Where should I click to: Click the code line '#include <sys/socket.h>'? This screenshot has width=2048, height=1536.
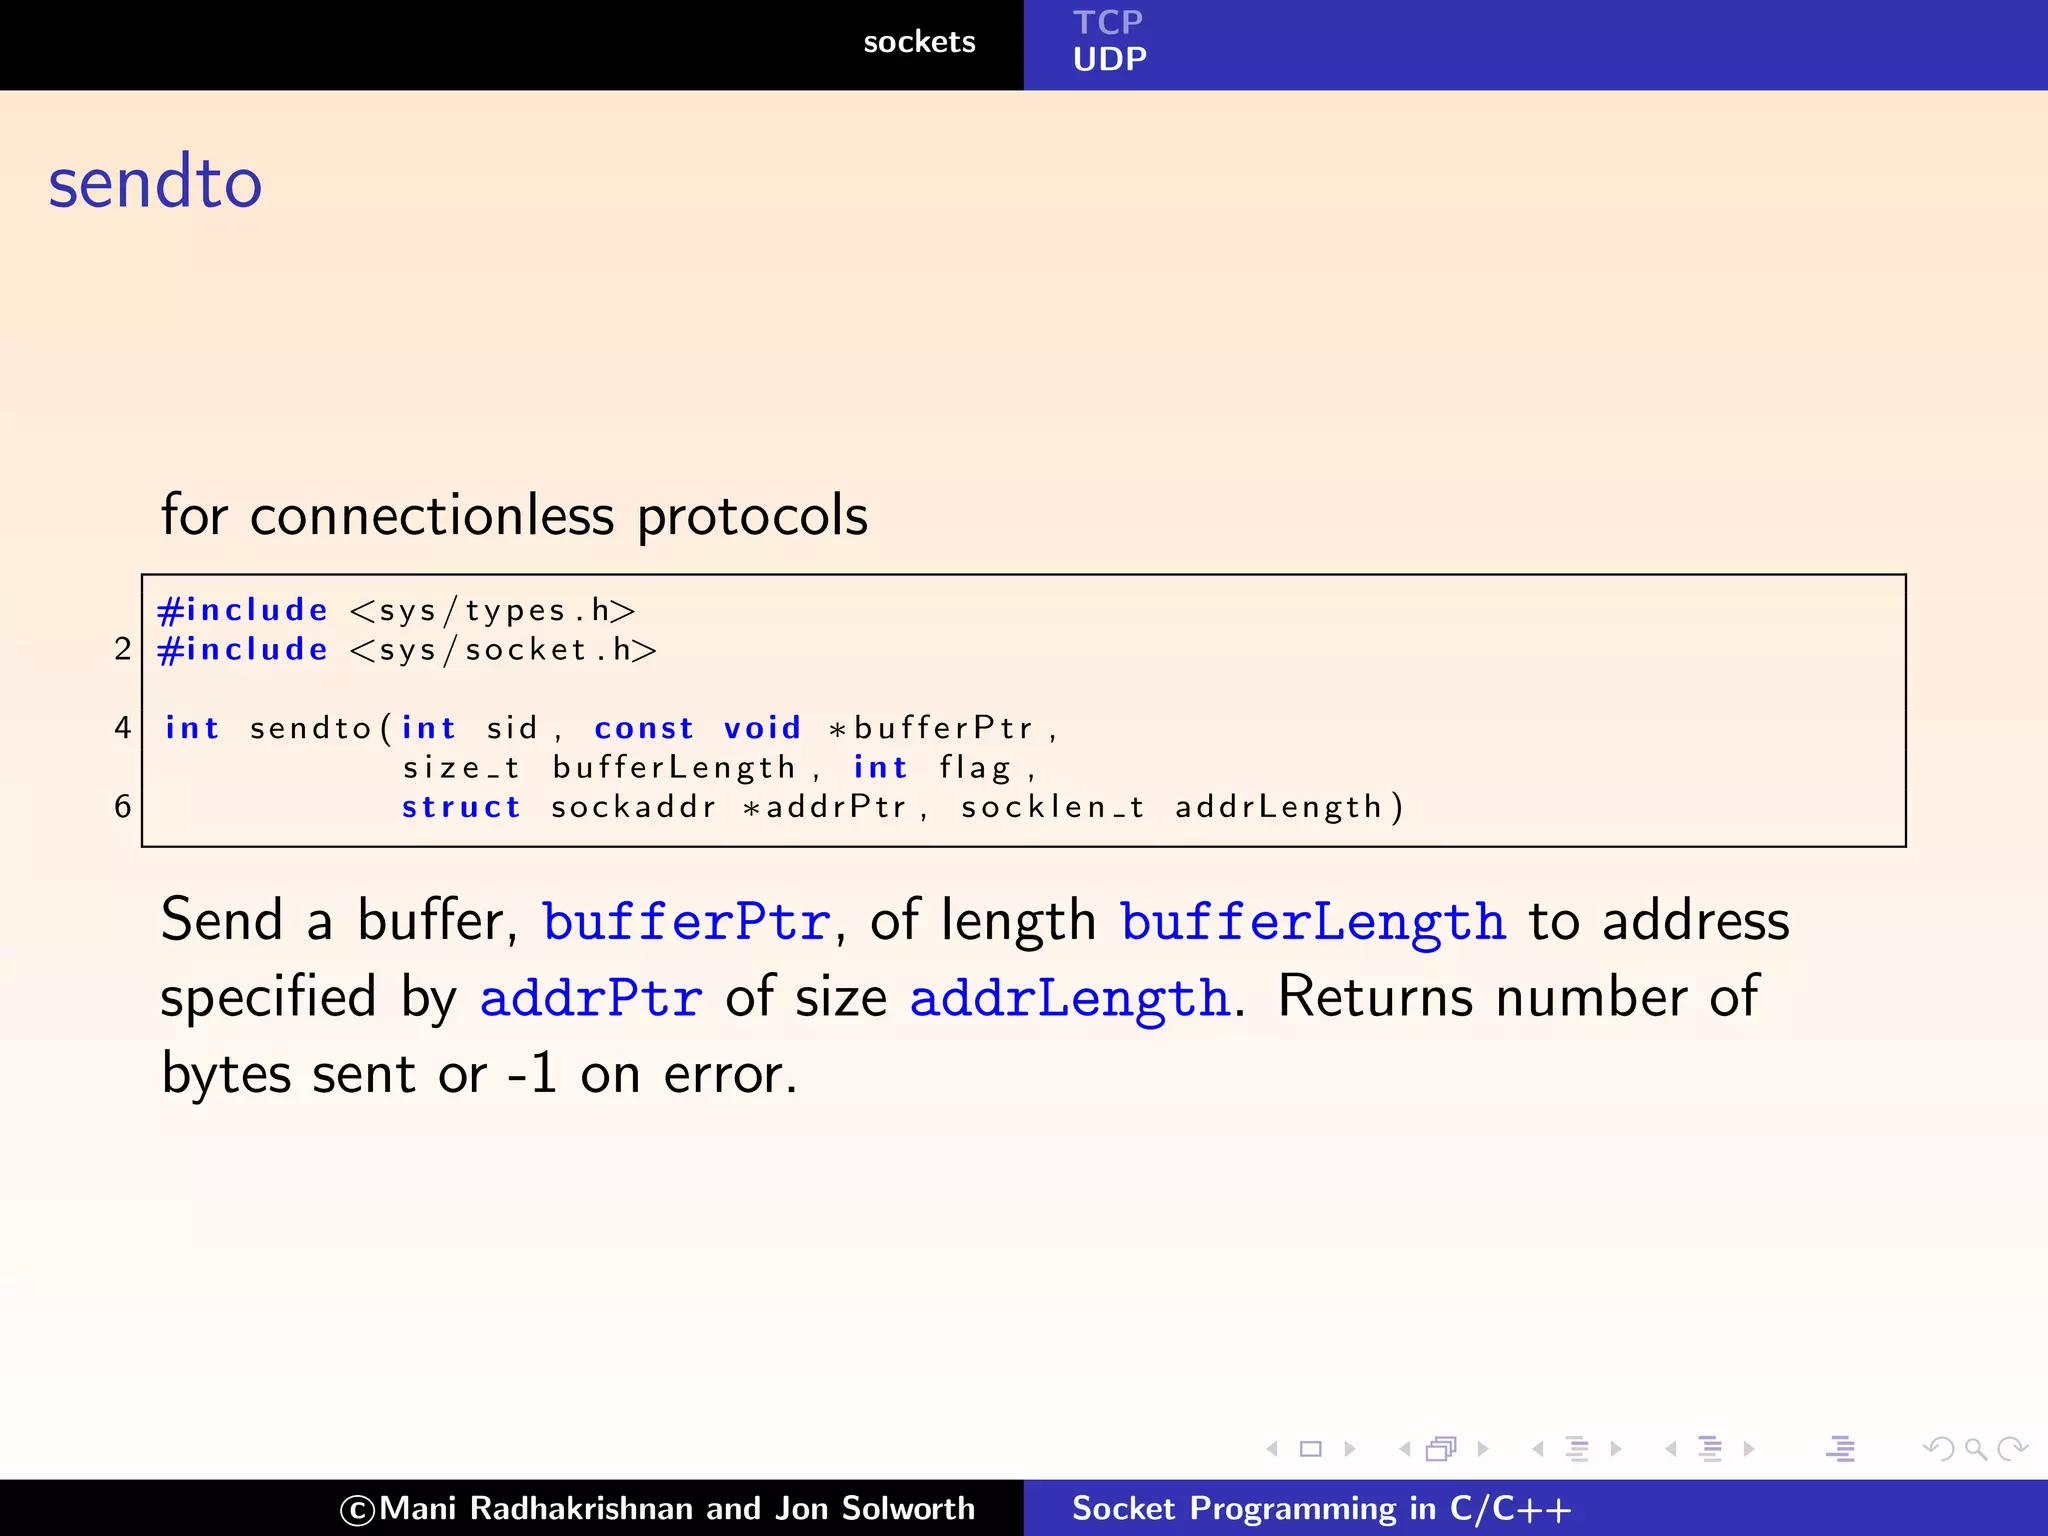click(408, 650)
